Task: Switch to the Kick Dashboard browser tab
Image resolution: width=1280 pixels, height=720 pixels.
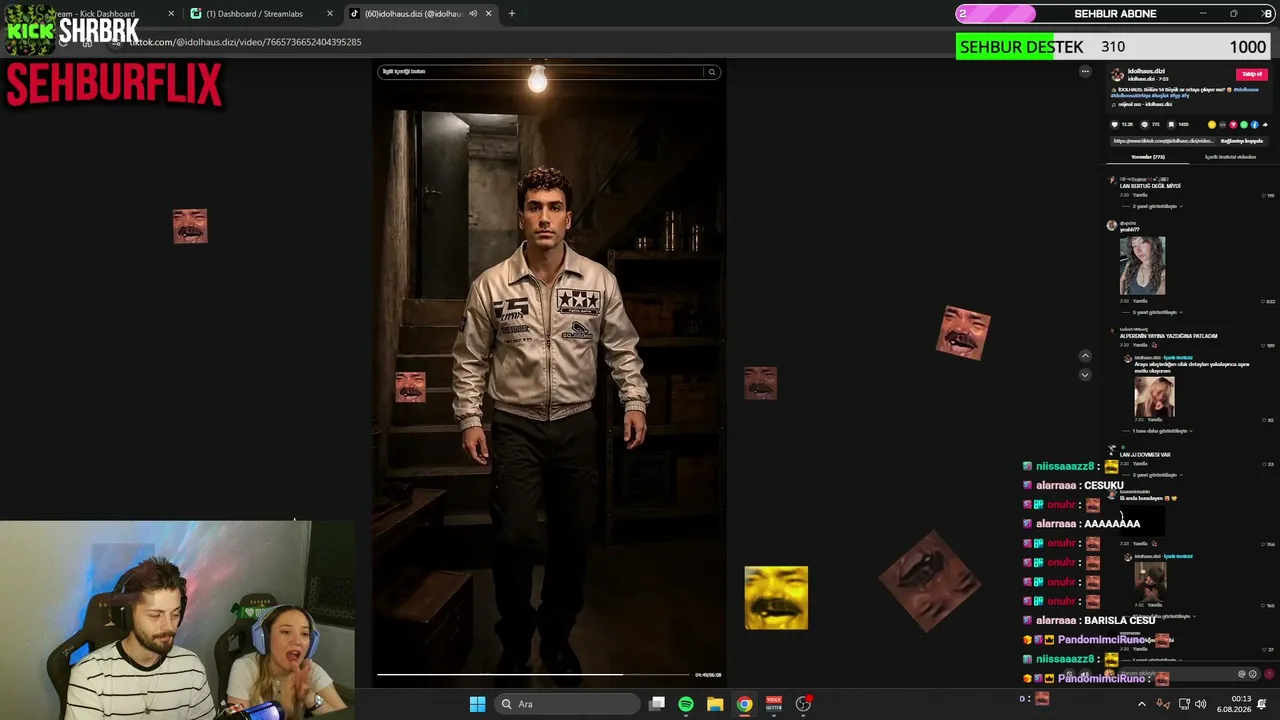Action: coord(100,14)
